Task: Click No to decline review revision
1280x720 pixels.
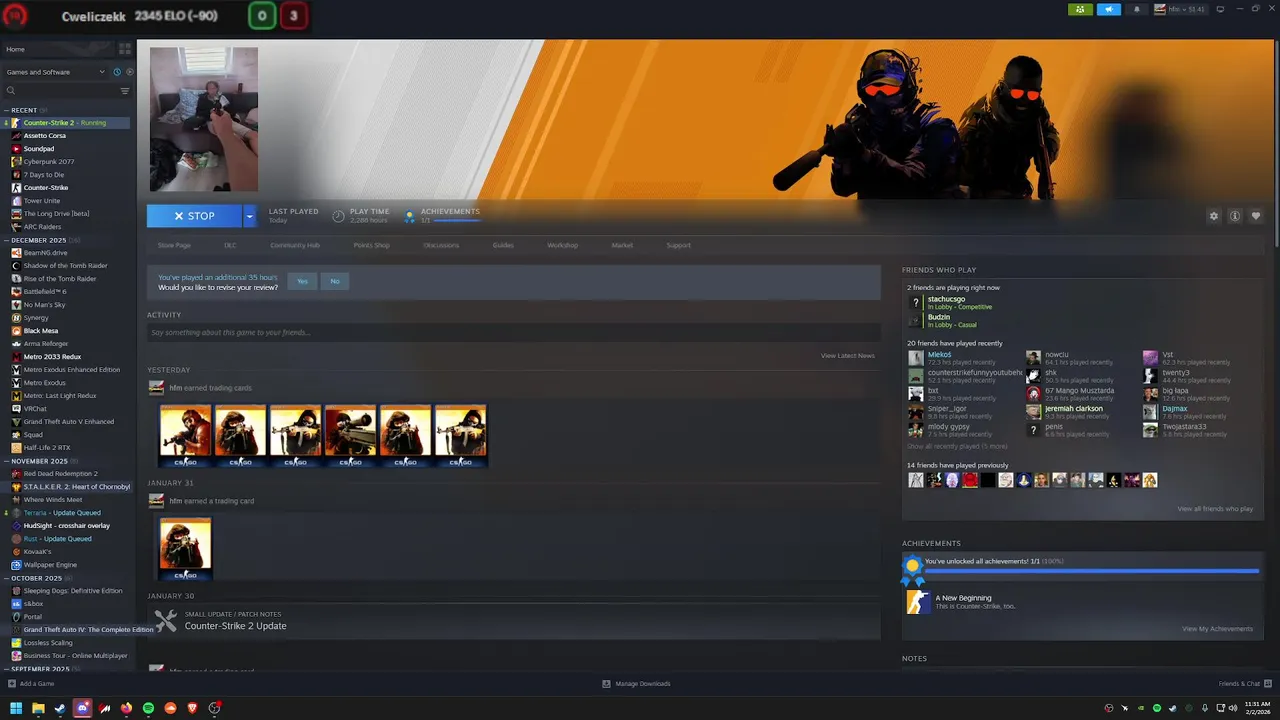Action: (x=335, y=281)
